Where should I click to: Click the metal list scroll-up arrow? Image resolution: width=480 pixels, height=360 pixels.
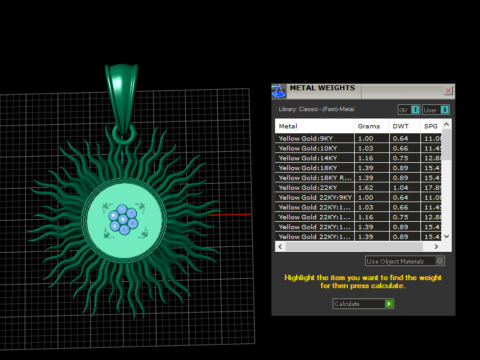pyautogui.click(x=447, y=124)
